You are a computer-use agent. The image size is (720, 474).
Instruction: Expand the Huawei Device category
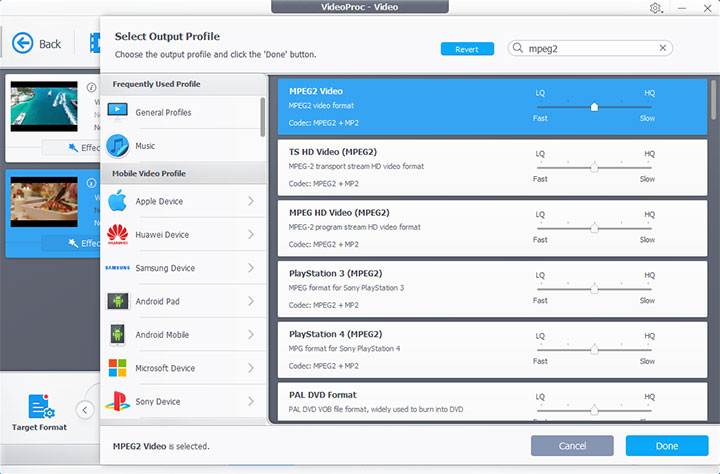[x=251, y=234]
